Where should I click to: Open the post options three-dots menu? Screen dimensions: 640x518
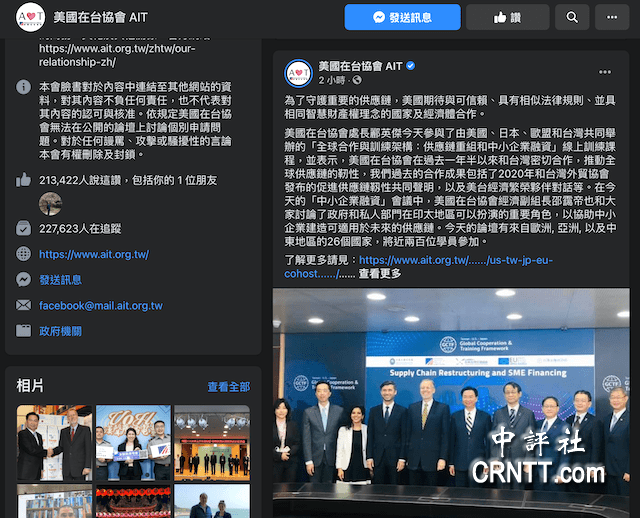coord(605,72)
